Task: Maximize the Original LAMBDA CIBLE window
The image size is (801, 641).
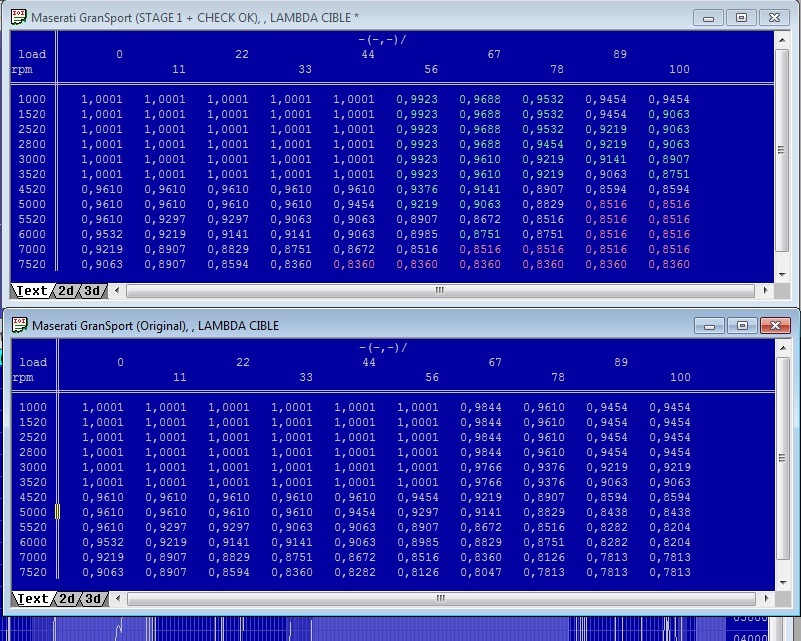Action: tap(742, 325)
